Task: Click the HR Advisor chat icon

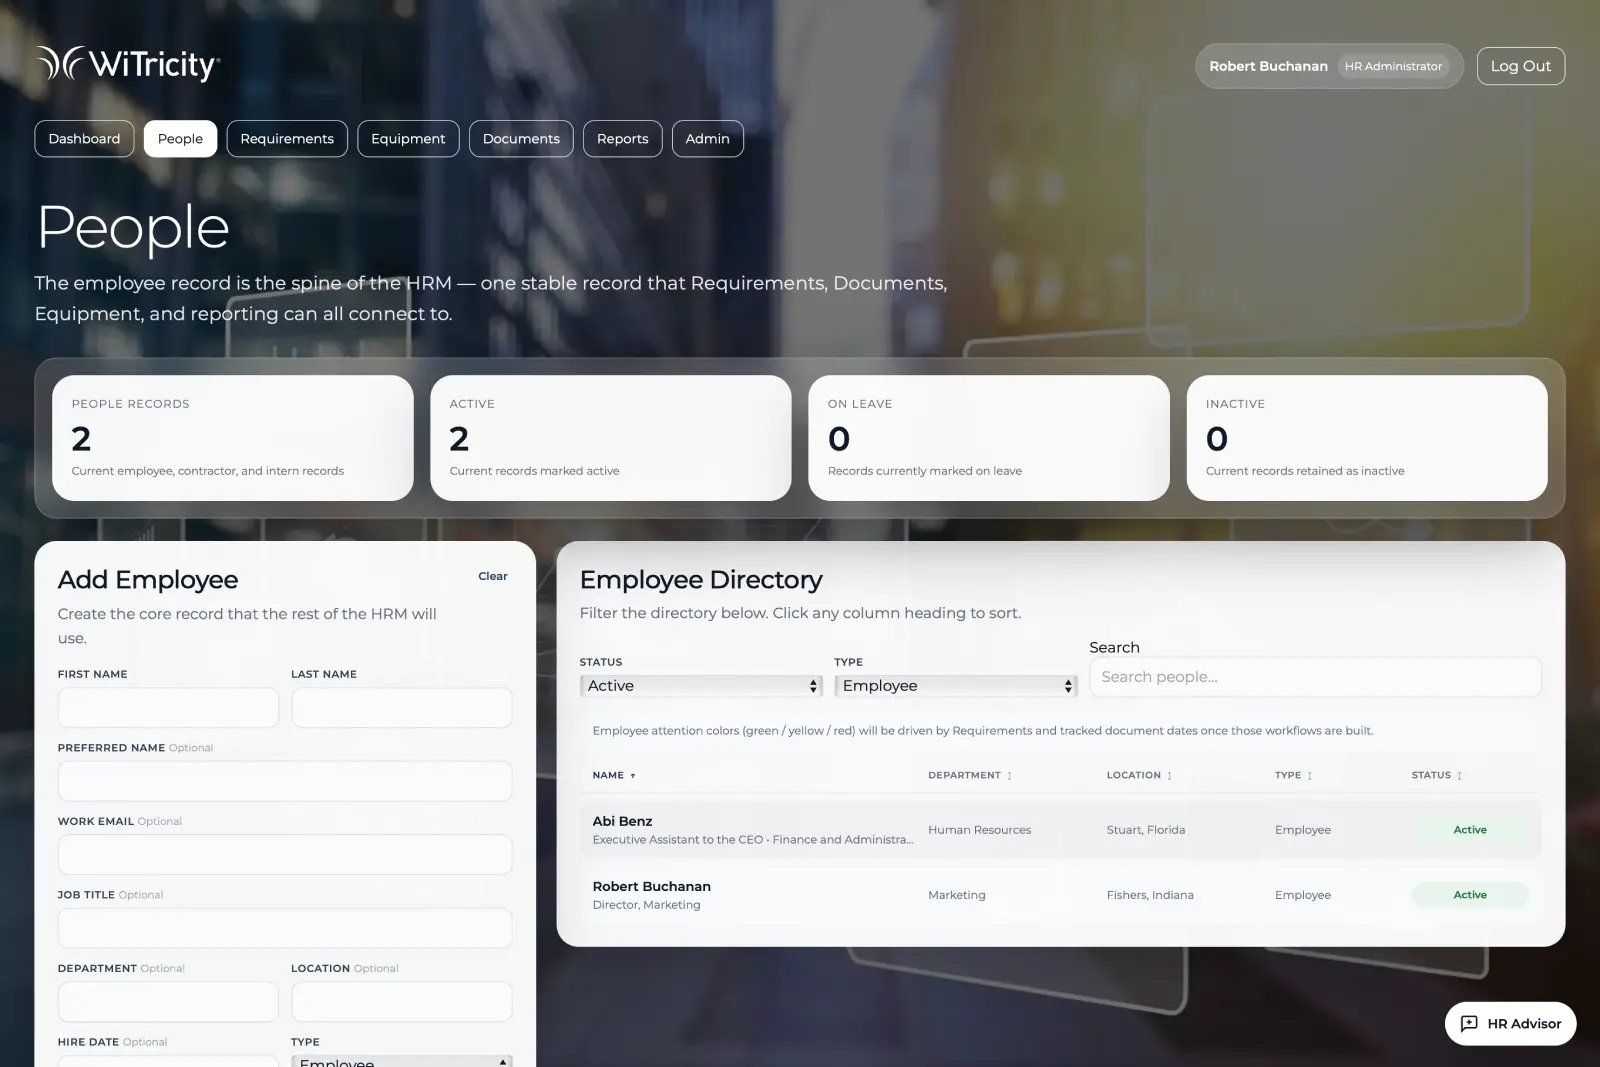Action: (x=1469, y=1023)
